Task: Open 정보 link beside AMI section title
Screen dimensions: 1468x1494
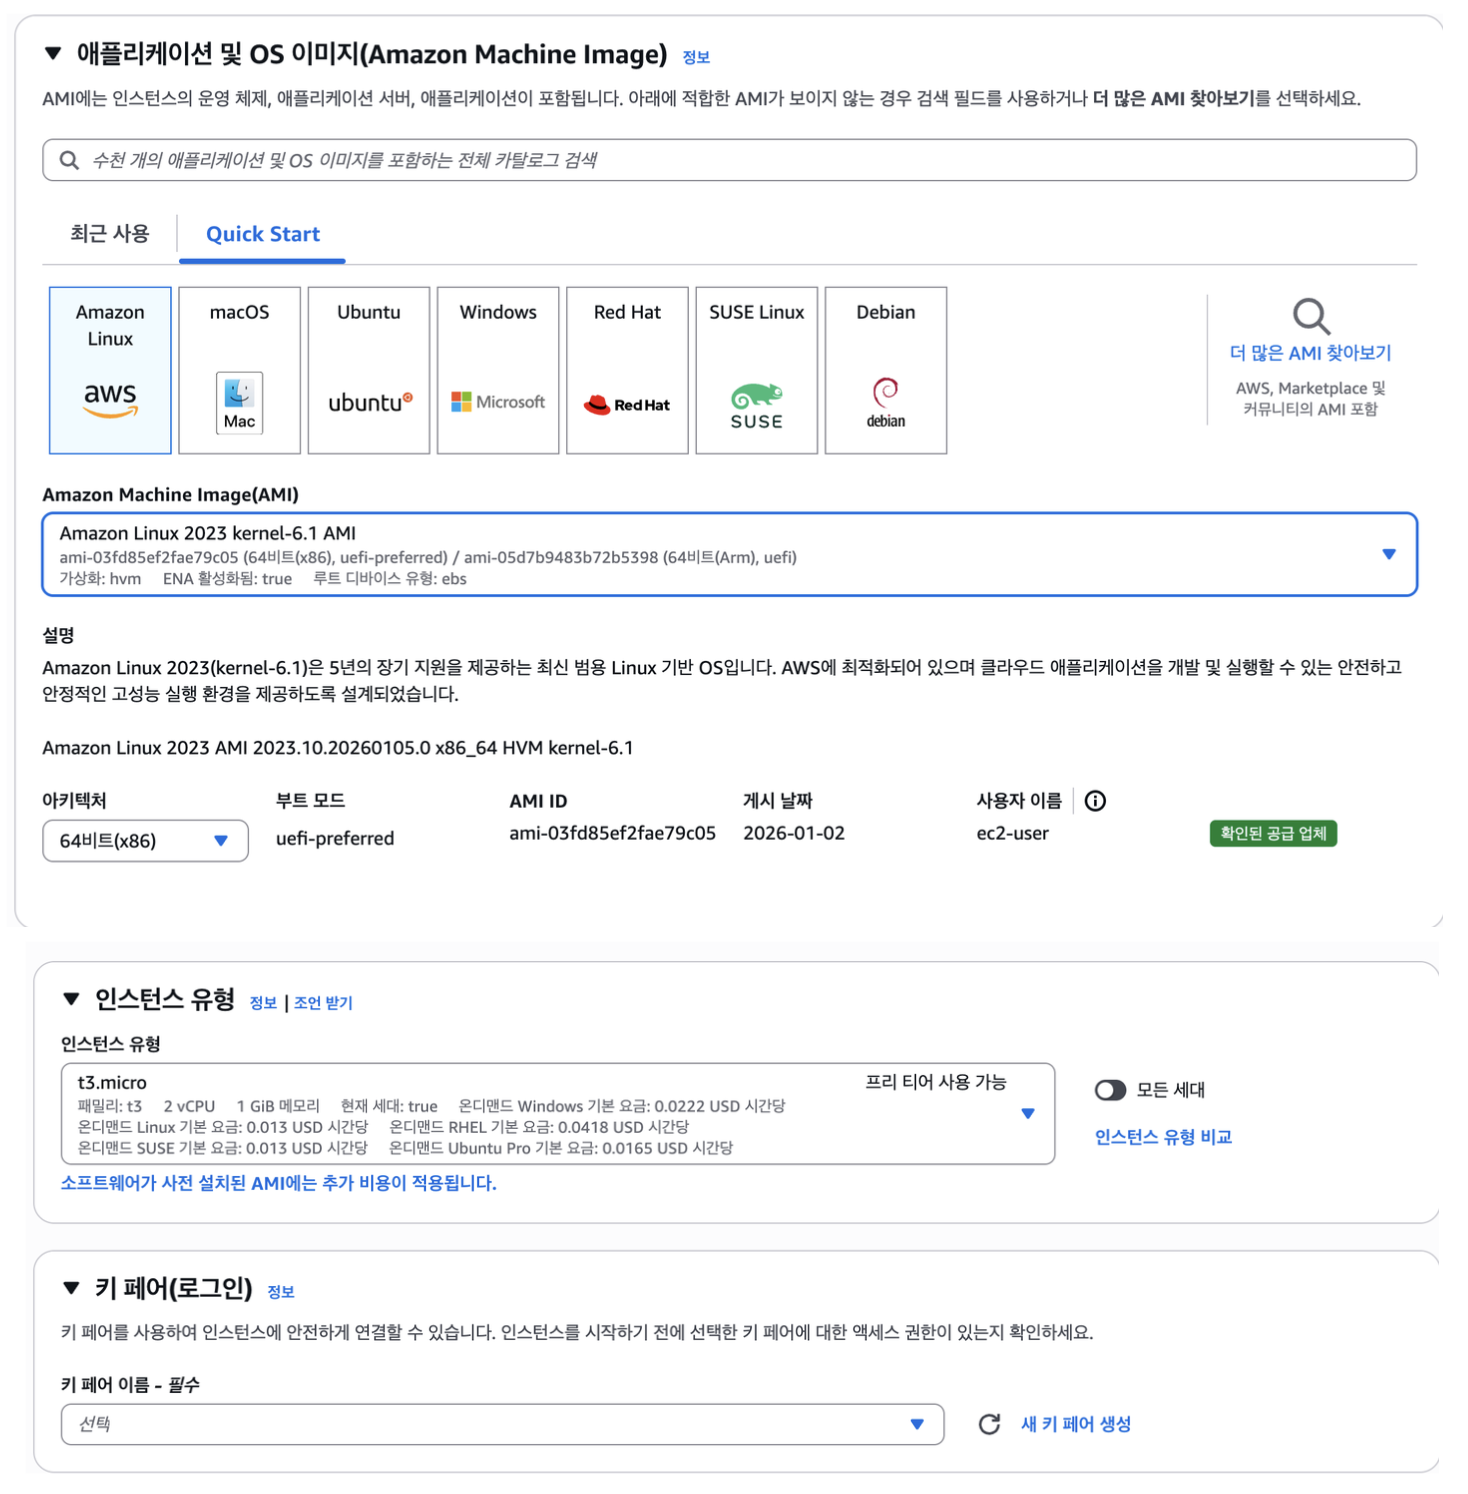Action: point(696,58)
